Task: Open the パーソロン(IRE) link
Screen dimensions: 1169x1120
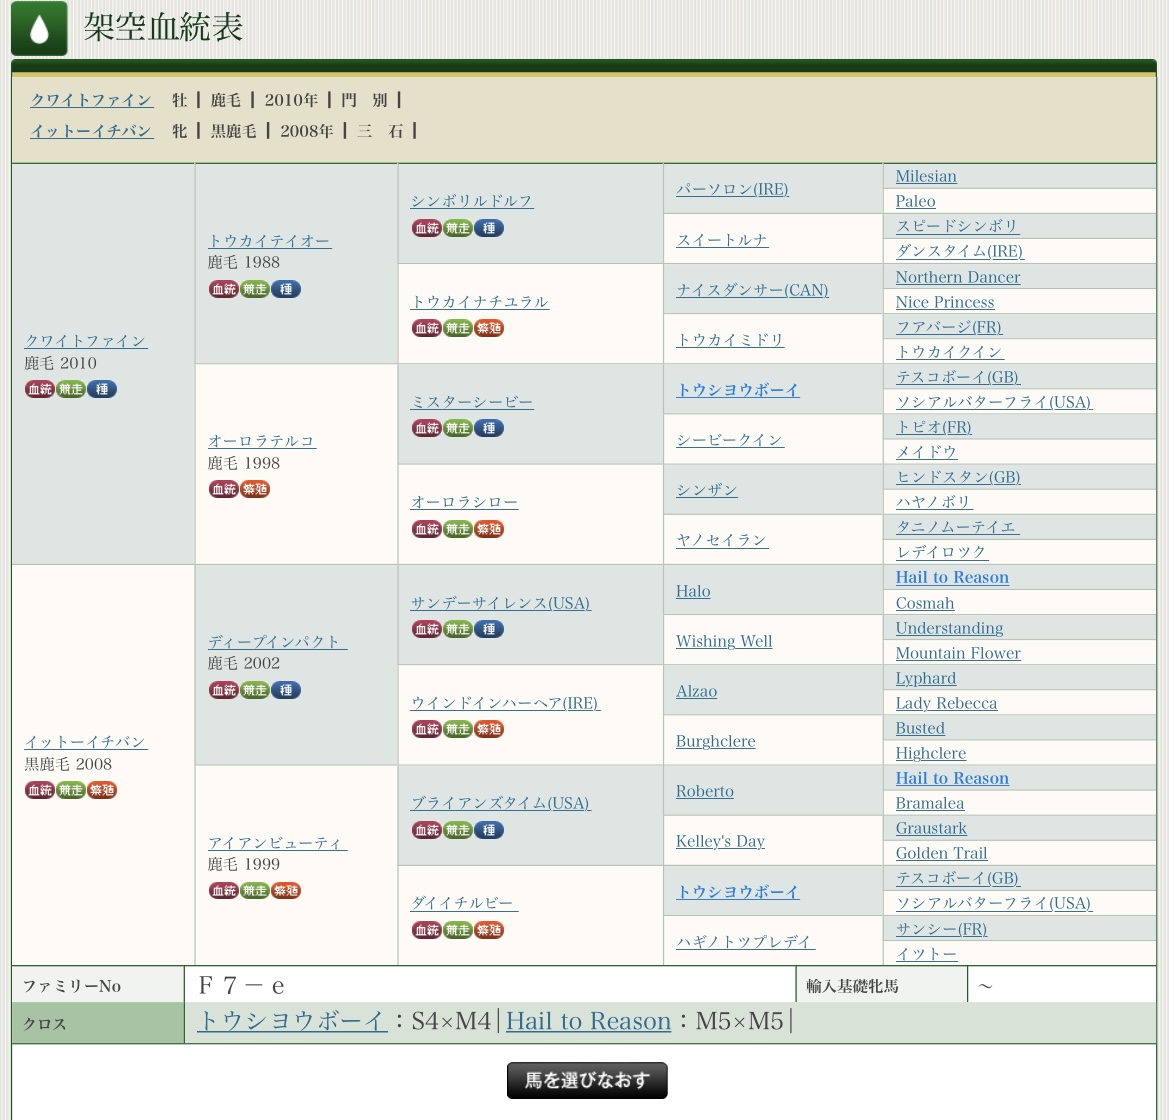Action: 732,189
